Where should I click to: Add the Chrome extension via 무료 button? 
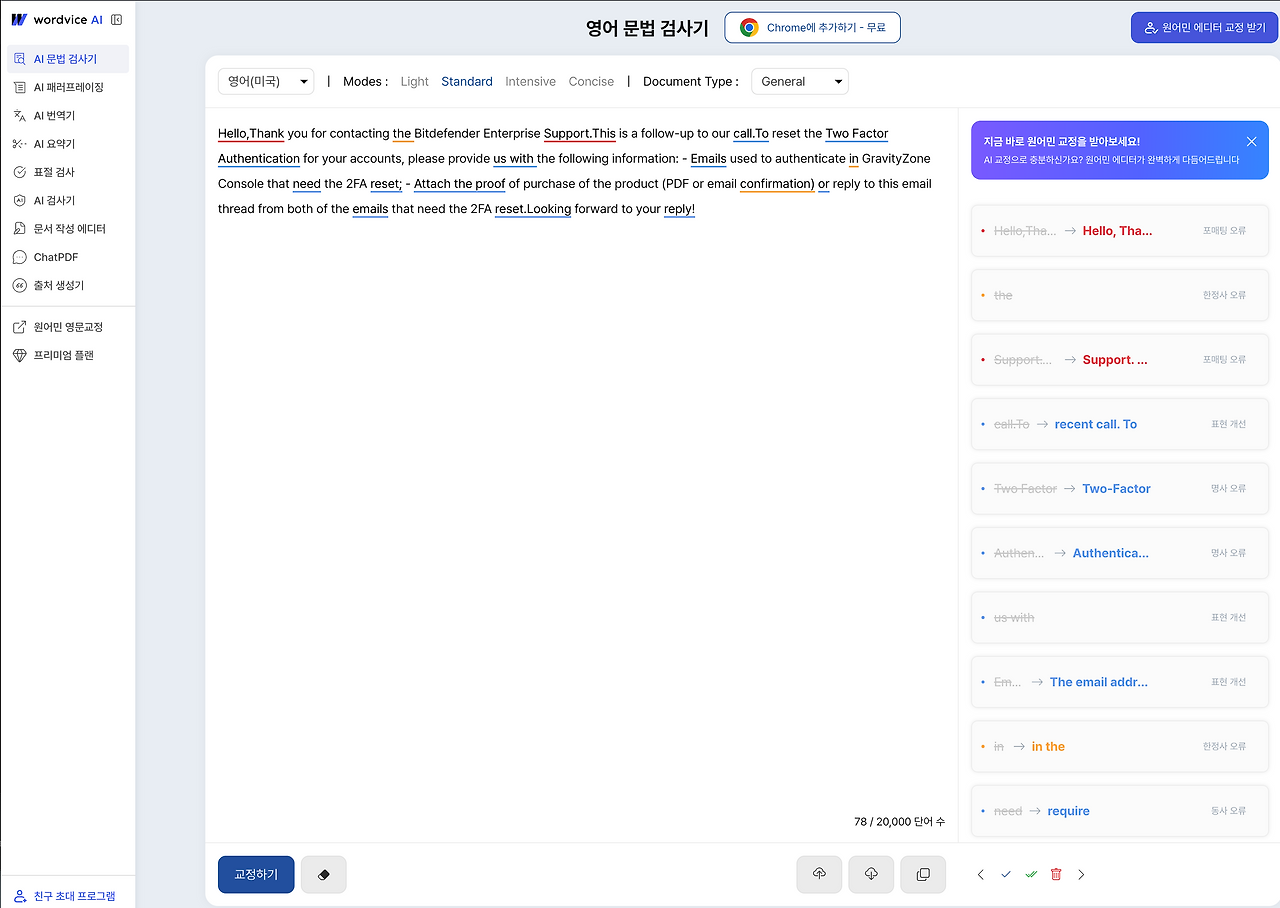click(x=813, y=27)
